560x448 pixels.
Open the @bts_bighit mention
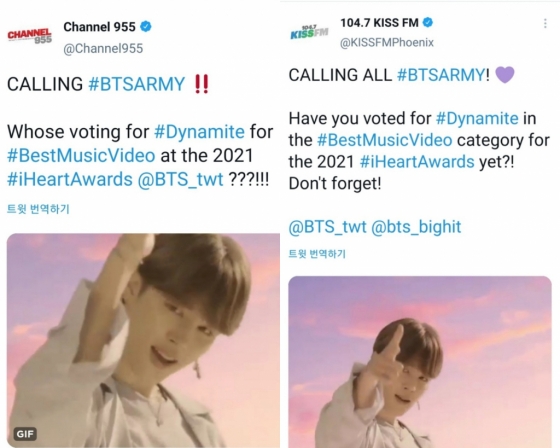[416, 227]
